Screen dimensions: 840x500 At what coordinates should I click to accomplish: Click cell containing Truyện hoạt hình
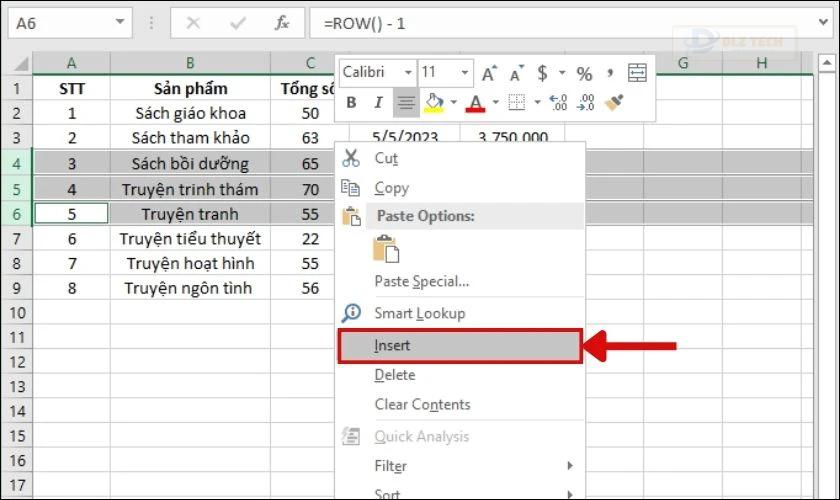click(190, 263)
